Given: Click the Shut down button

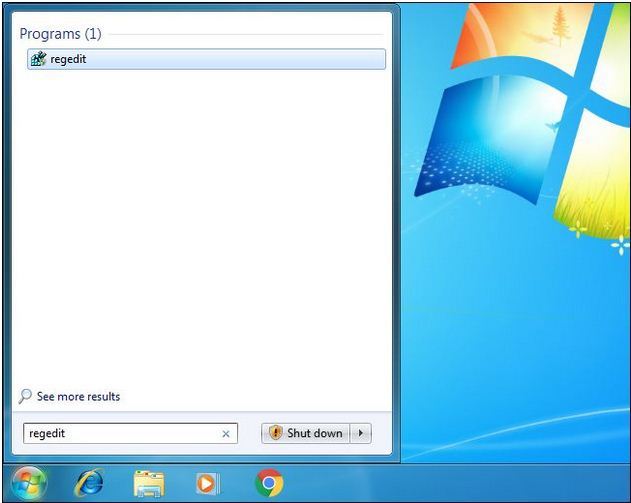Looking at the screenshot, I should [x=306, y=433].
